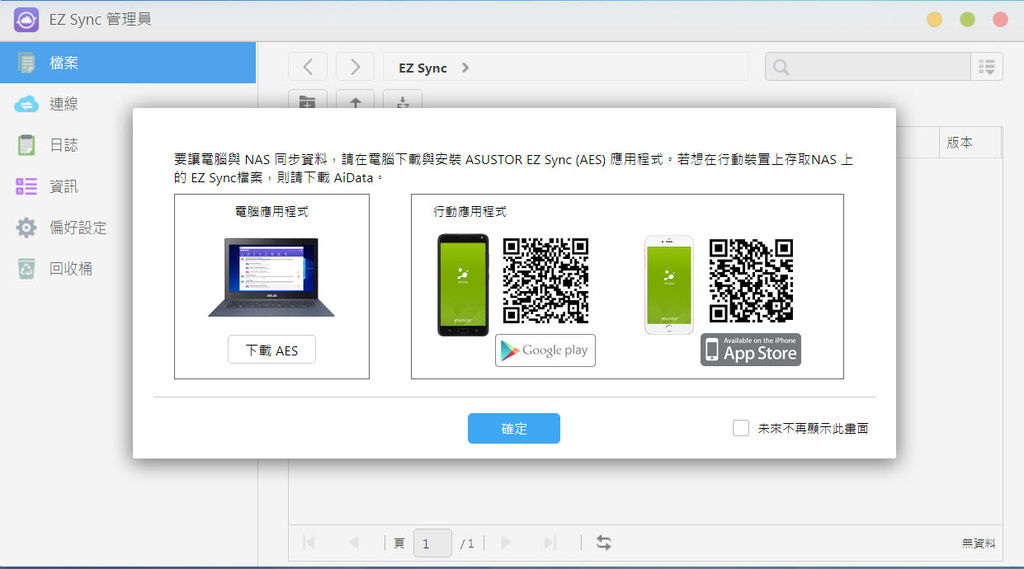Close window with red button
Screen dimensions: 1024x569
coord(1000,19)
